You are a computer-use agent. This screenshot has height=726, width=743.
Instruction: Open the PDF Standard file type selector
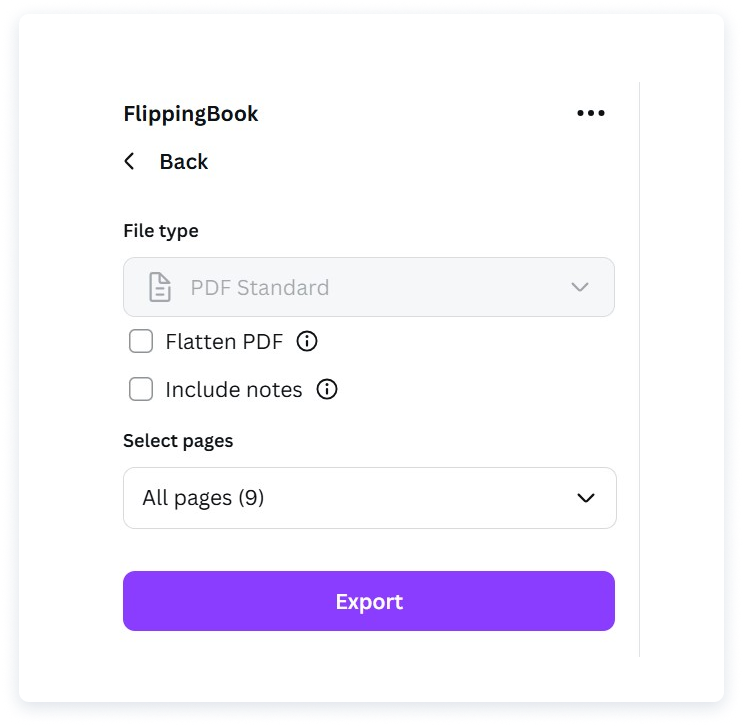coord(369,287)
